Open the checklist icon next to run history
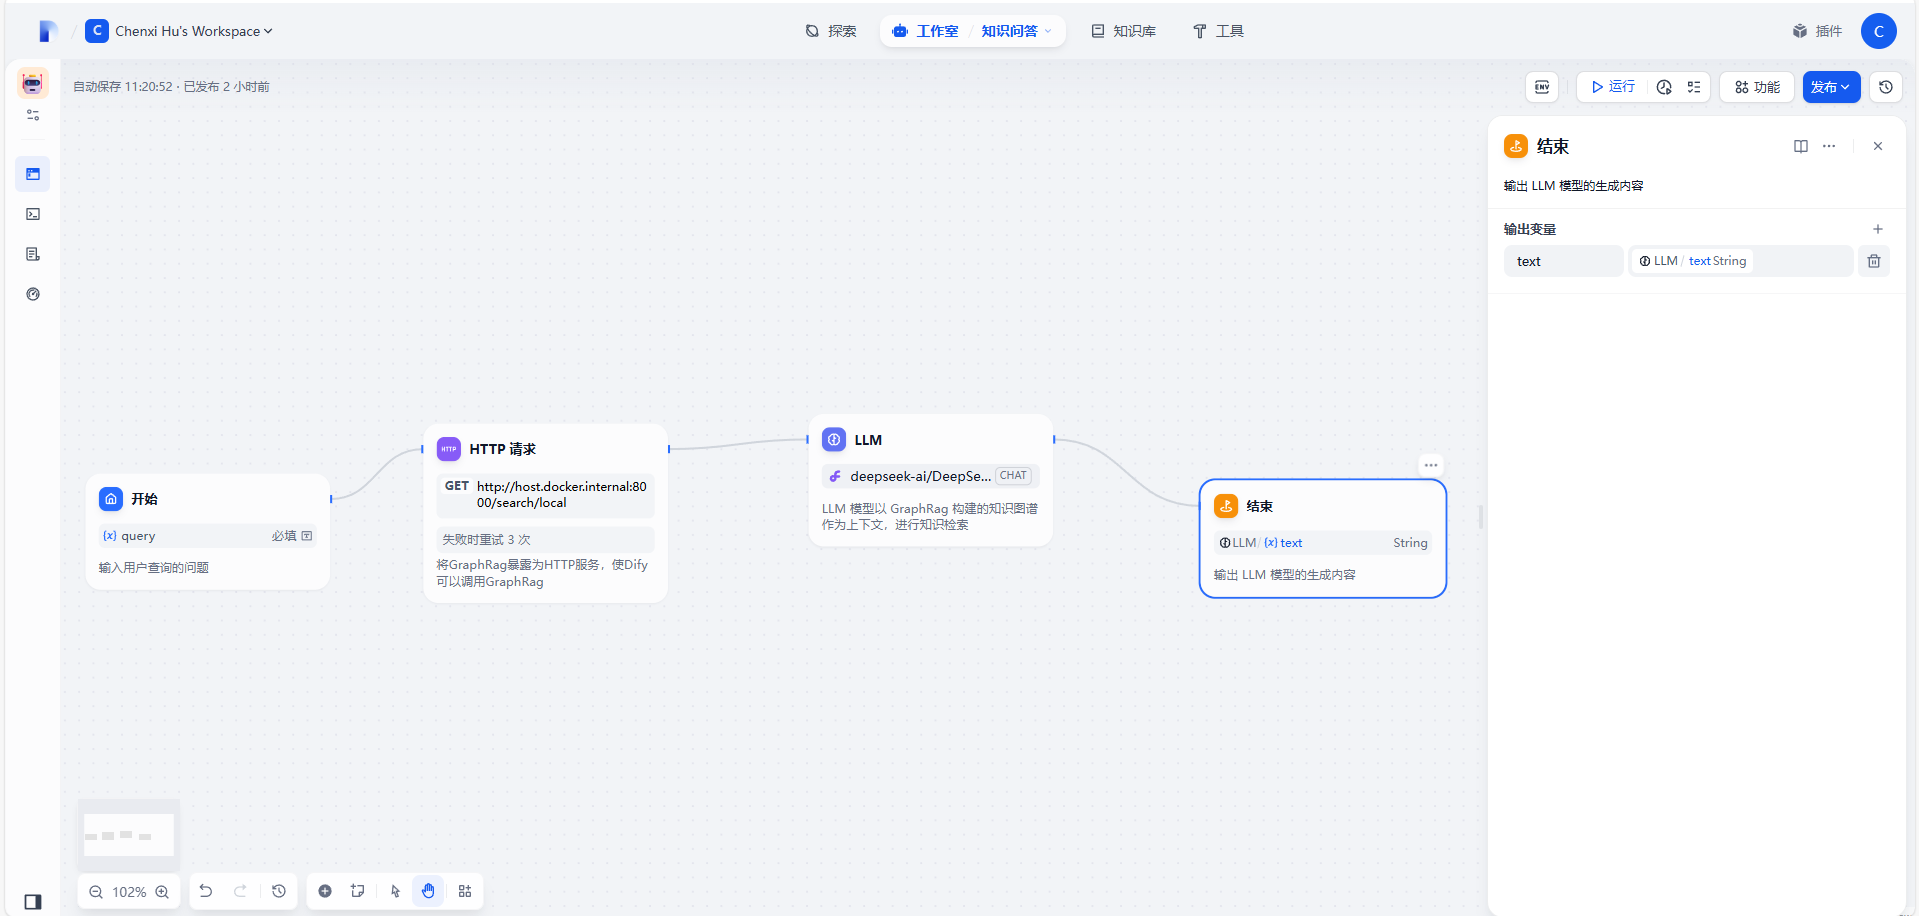Viewport: 1919px width, 916px height. click(x=1693, y=87)
